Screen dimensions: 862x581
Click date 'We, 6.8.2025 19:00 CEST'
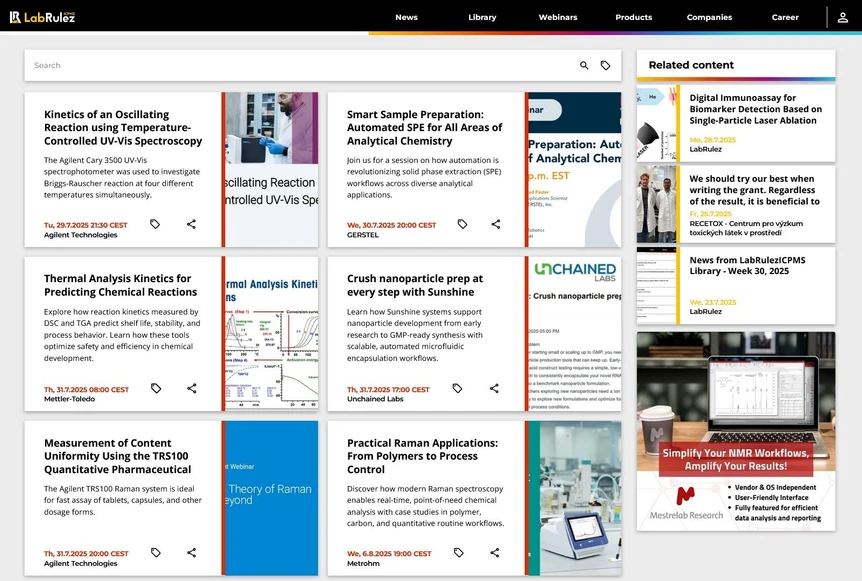point(389,554)
